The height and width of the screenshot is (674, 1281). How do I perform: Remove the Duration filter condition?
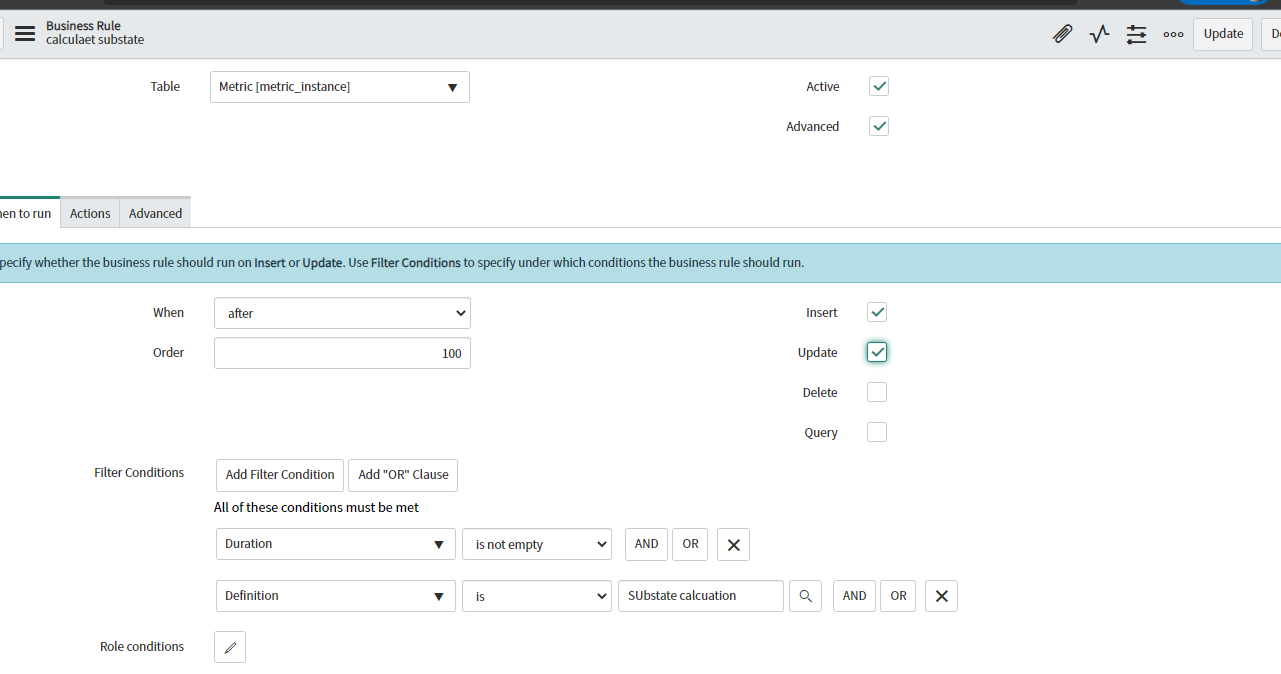tap(733, 544)
